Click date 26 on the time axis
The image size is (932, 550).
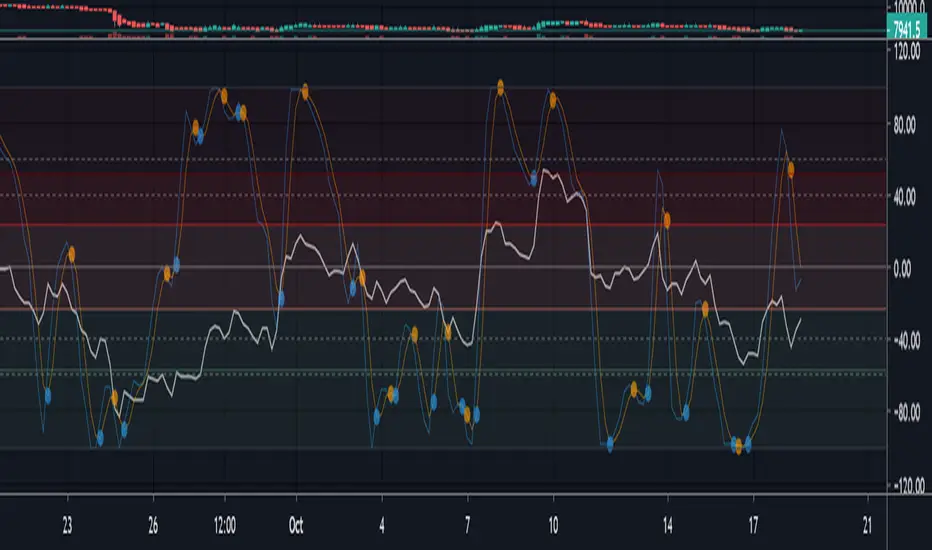(153, 521)
